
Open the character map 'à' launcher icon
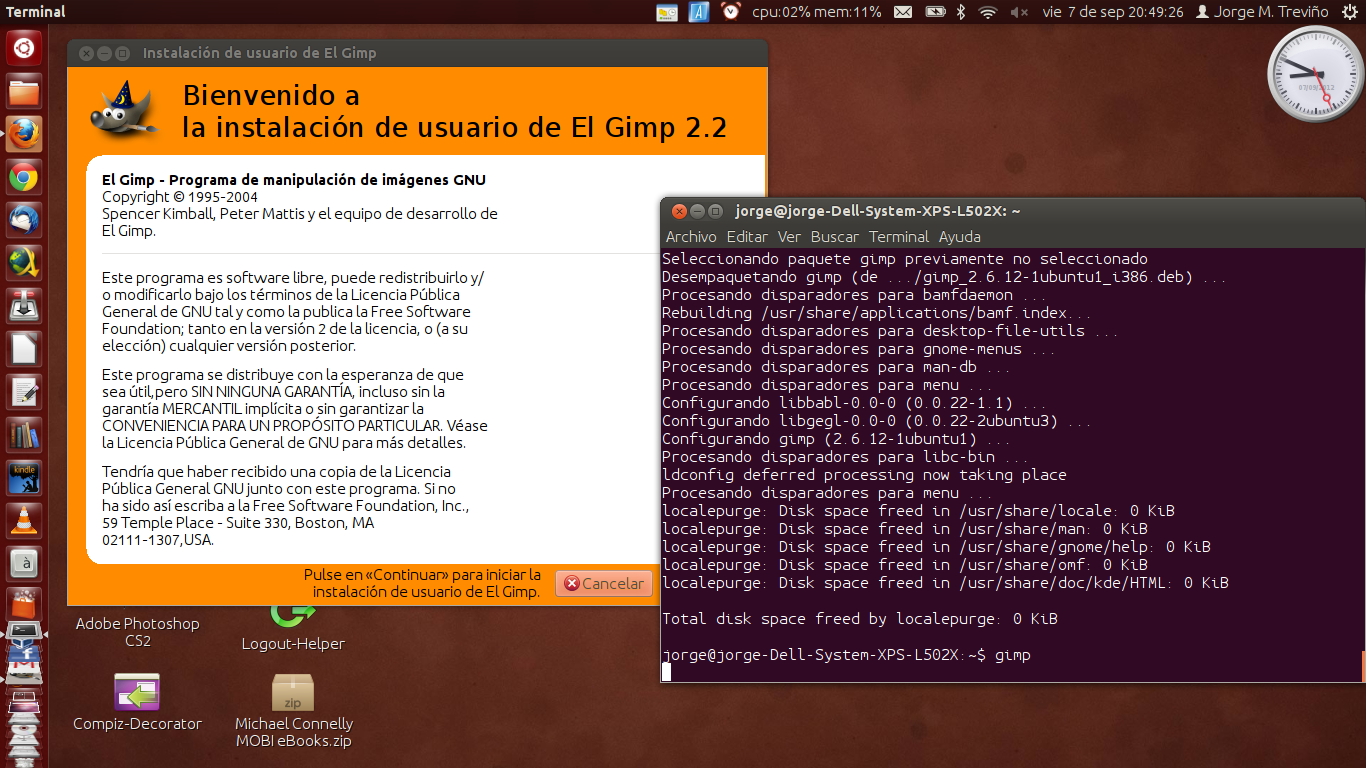click(24, 564)
